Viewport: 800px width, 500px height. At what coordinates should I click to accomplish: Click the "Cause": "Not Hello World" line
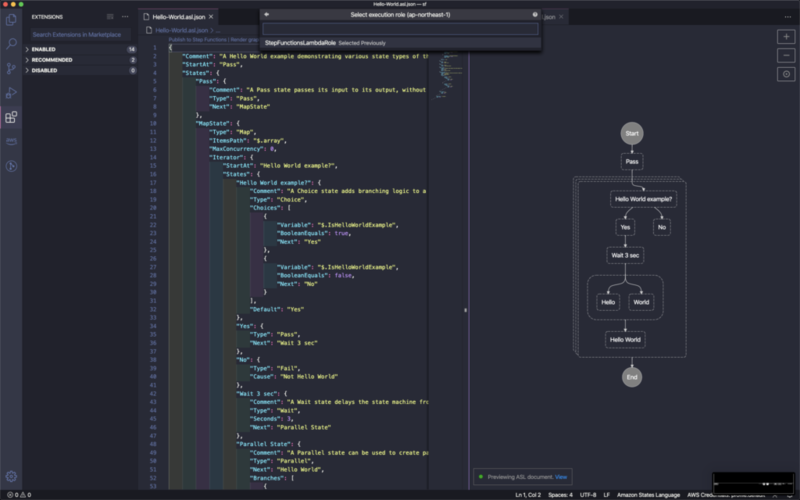pyautogui.click(x=293, y=377)
